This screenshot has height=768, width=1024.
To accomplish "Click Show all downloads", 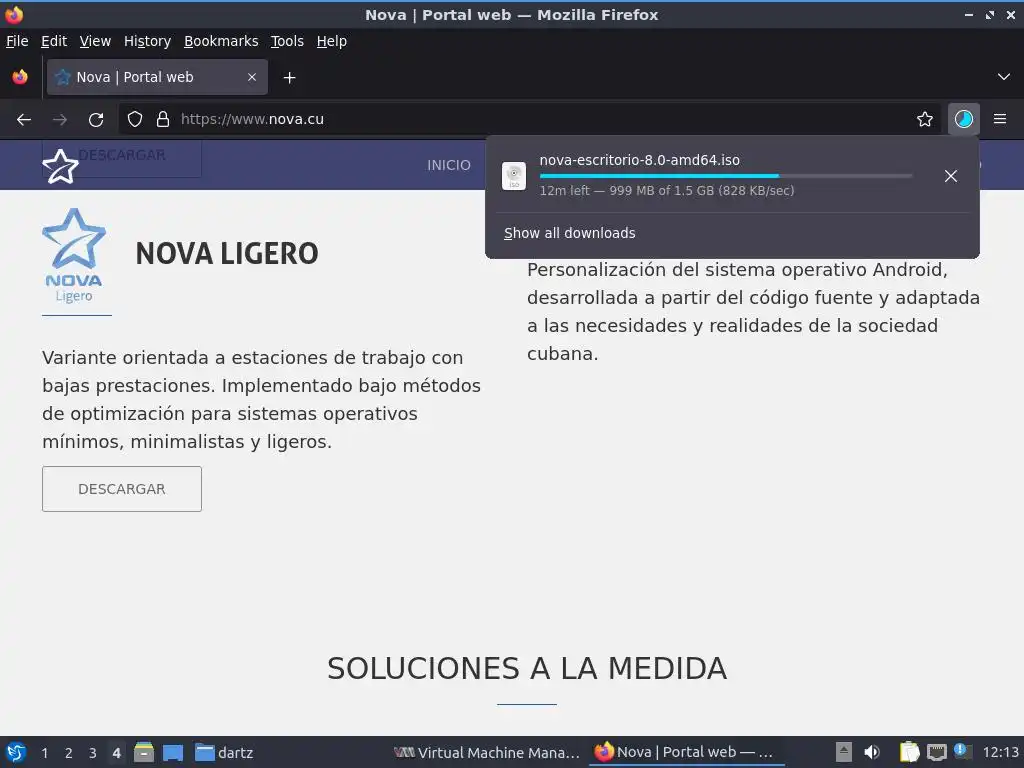I will tap(569, 233).
